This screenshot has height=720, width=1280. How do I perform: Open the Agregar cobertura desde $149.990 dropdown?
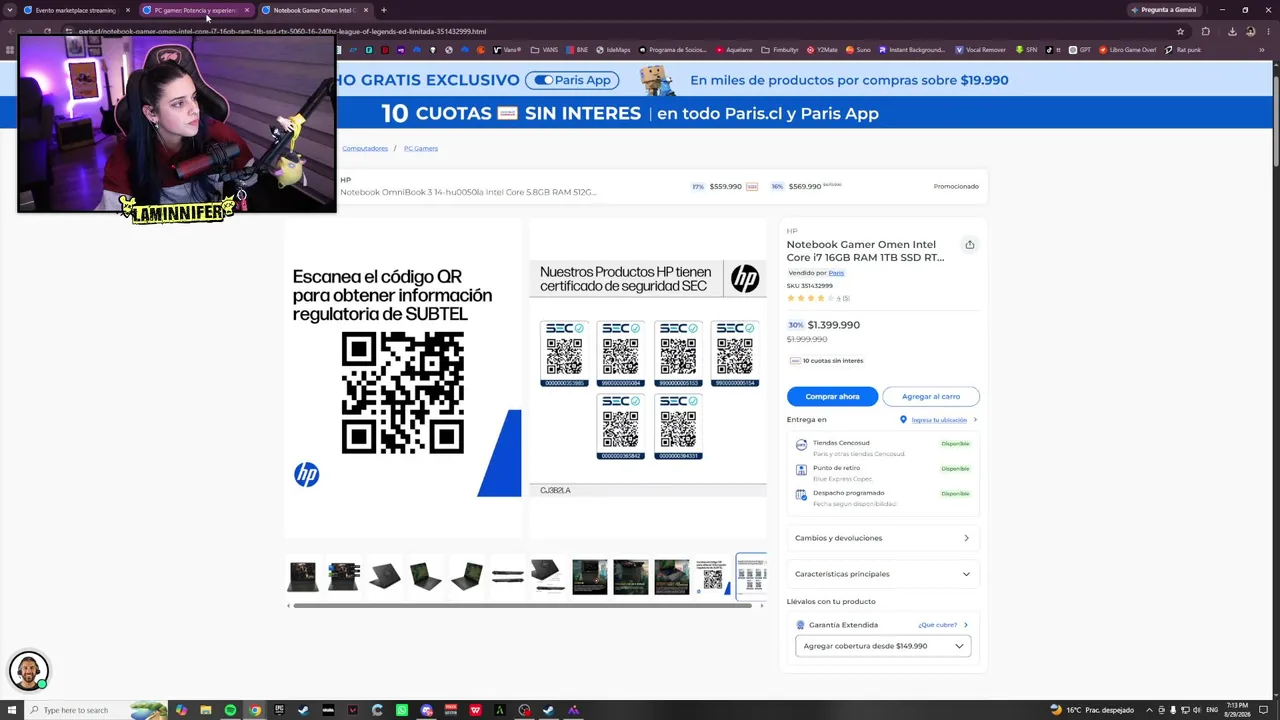coord(883,646)
